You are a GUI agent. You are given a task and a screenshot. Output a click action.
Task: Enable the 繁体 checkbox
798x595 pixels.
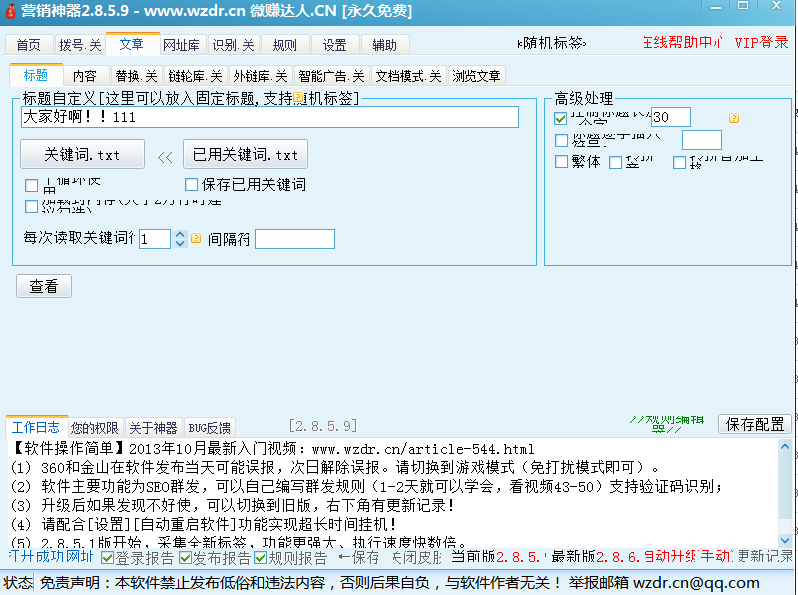[x=561, y=161]
